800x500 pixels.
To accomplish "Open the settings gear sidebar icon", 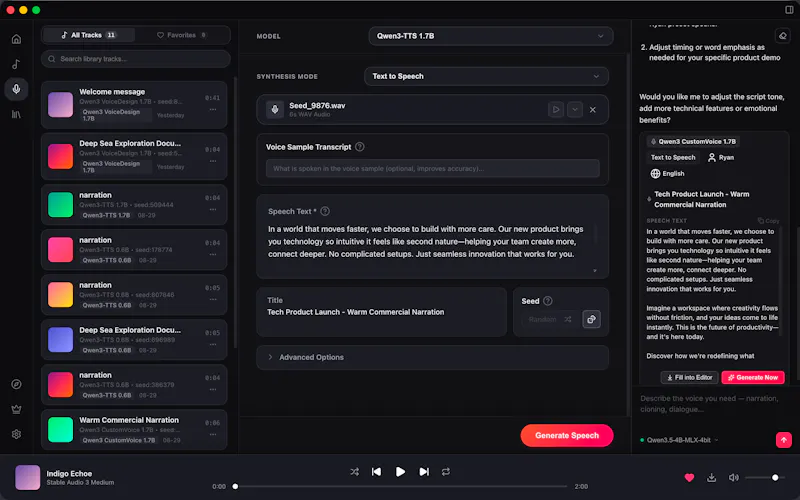I will 16,434.
